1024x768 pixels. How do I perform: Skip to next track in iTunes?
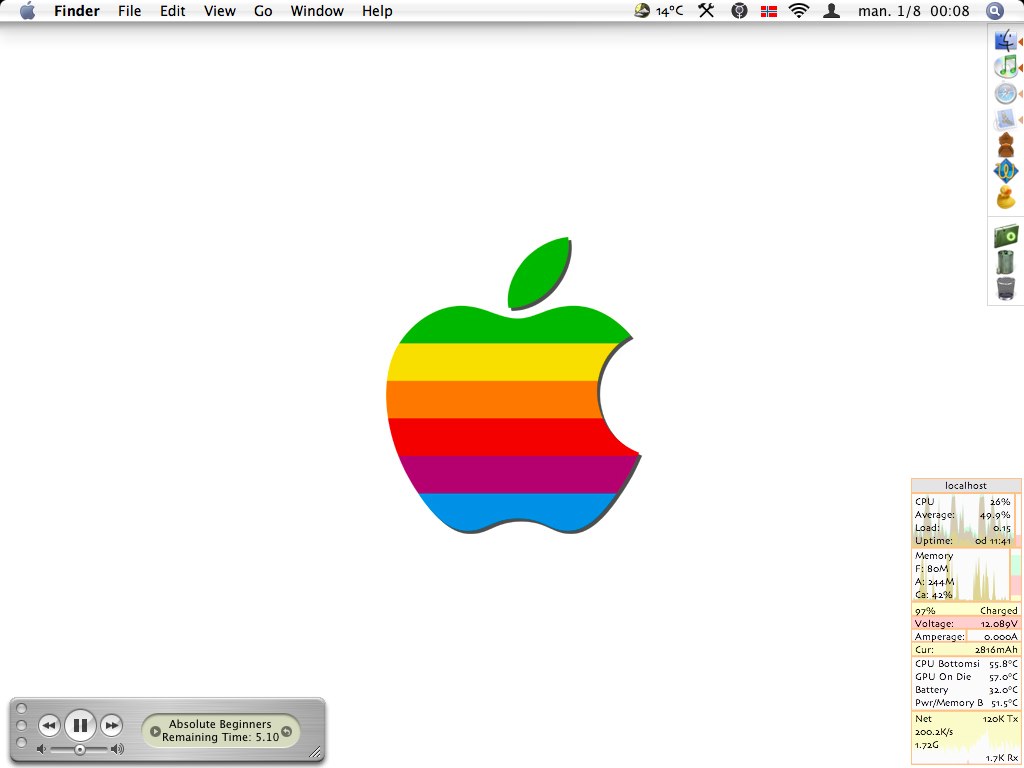pyautogui.click(x=112, y=726)
